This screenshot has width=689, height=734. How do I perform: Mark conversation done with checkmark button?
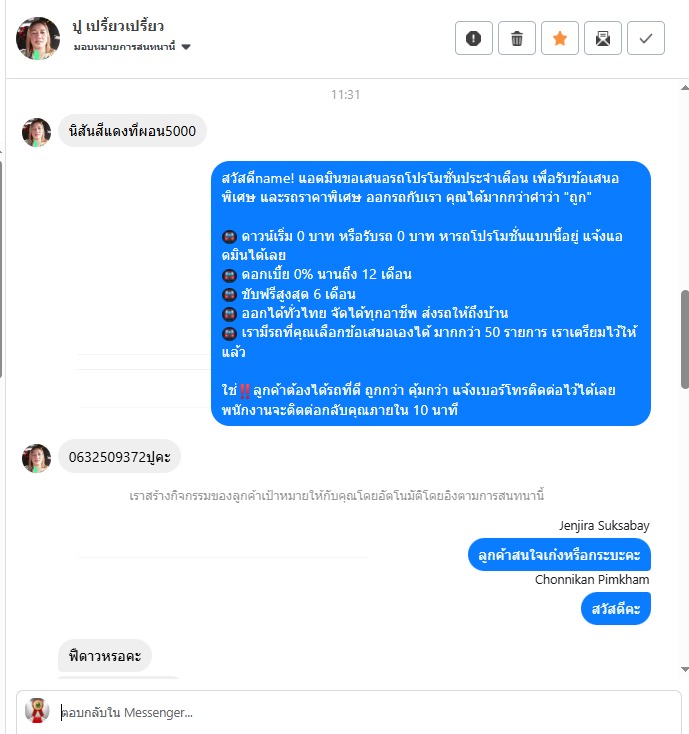tap(646, 38)
